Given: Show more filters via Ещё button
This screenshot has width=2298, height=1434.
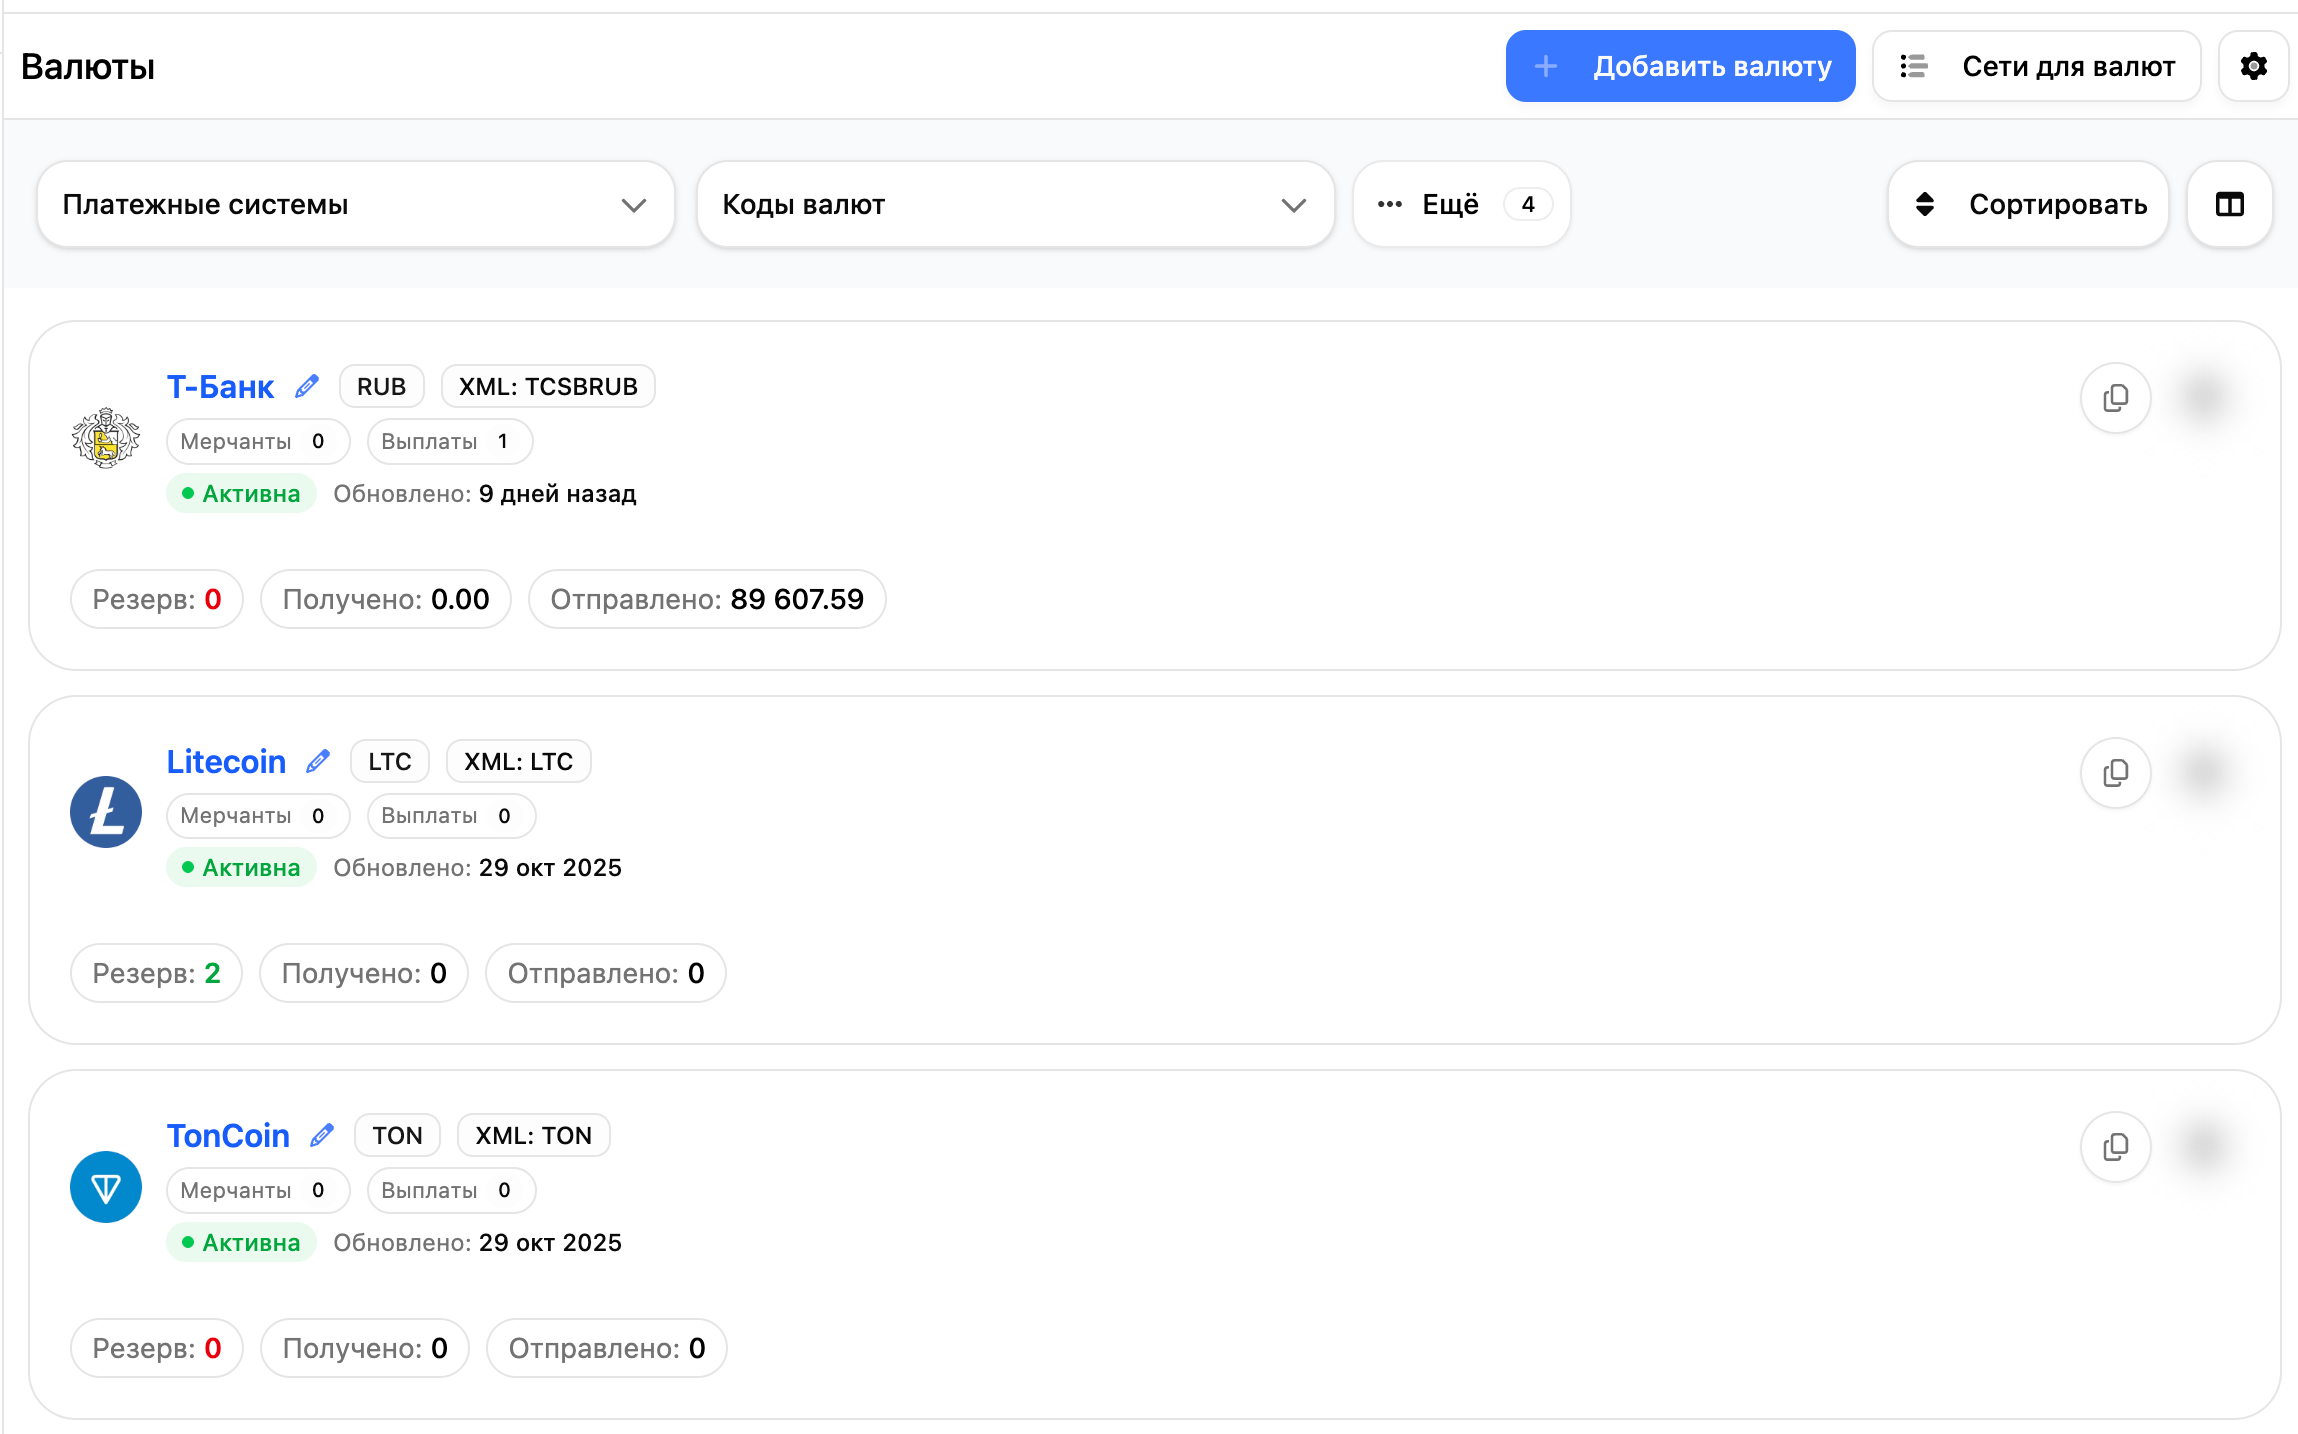Looking at the screenshot, I should 1461,204.
